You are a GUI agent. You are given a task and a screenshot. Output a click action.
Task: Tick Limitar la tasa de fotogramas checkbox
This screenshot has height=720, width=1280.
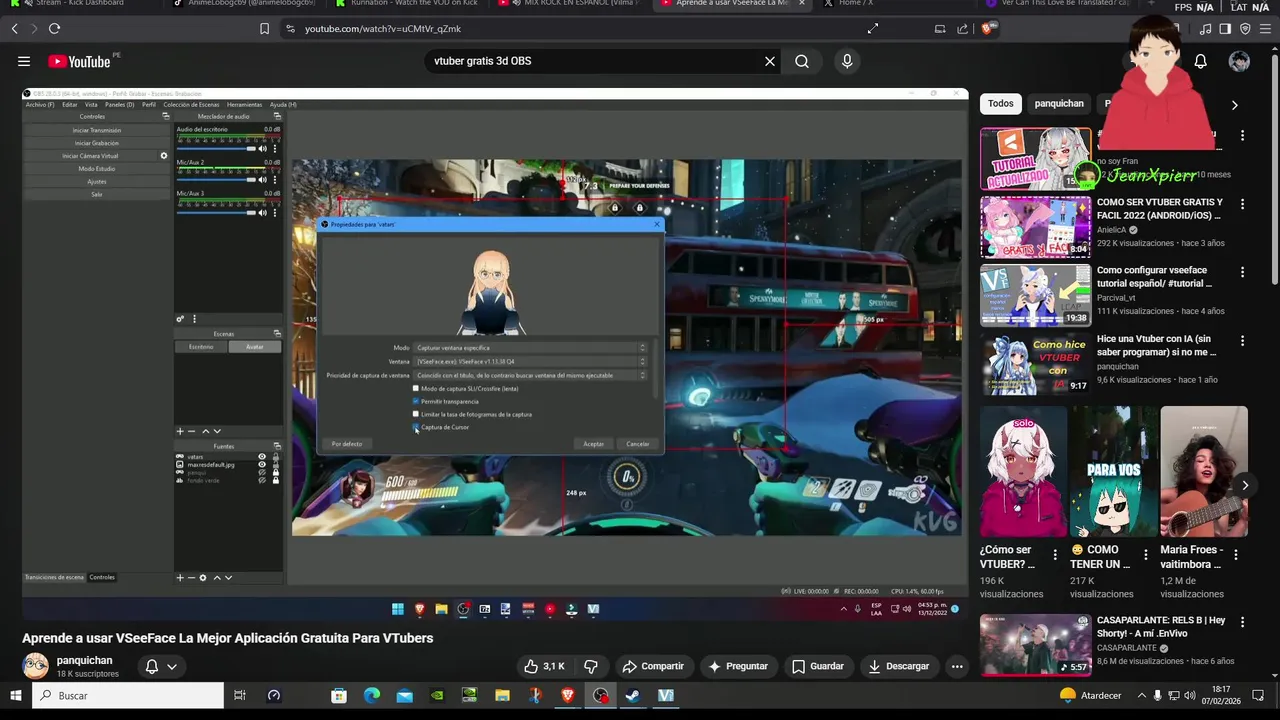(x=416, y=414)
